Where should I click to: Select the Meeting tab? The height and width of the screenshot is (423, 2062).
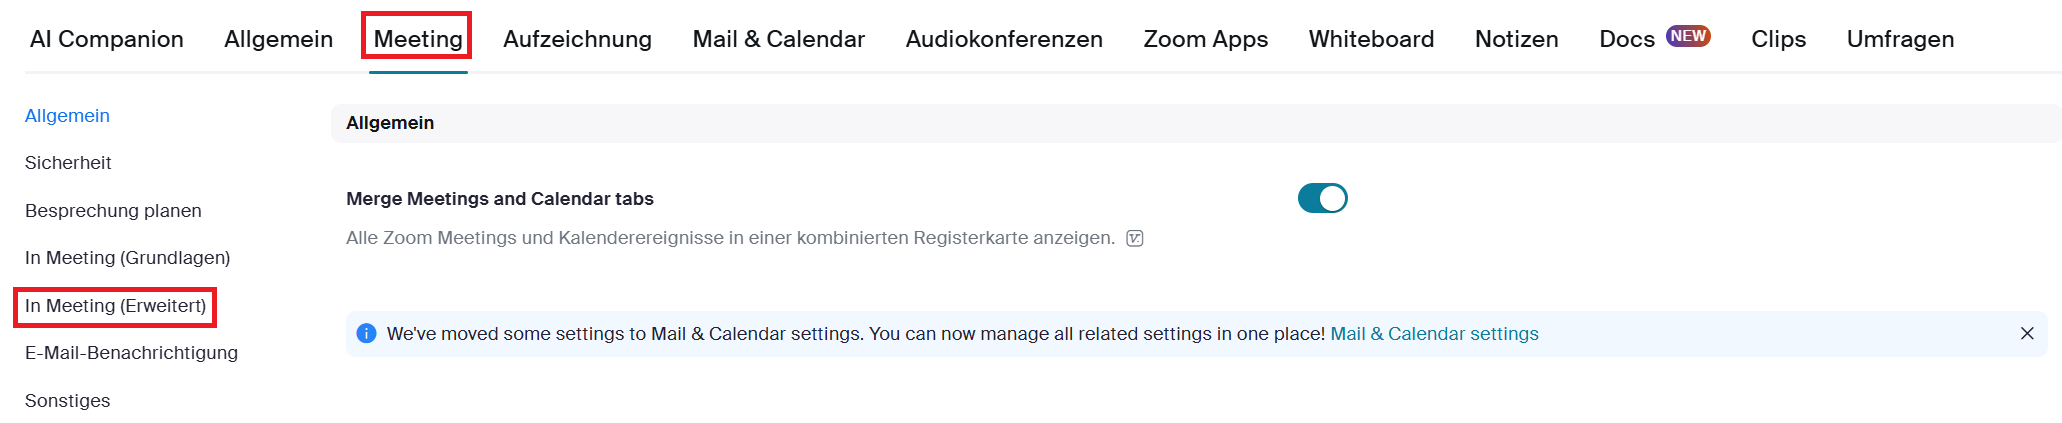tap(417, 39)
